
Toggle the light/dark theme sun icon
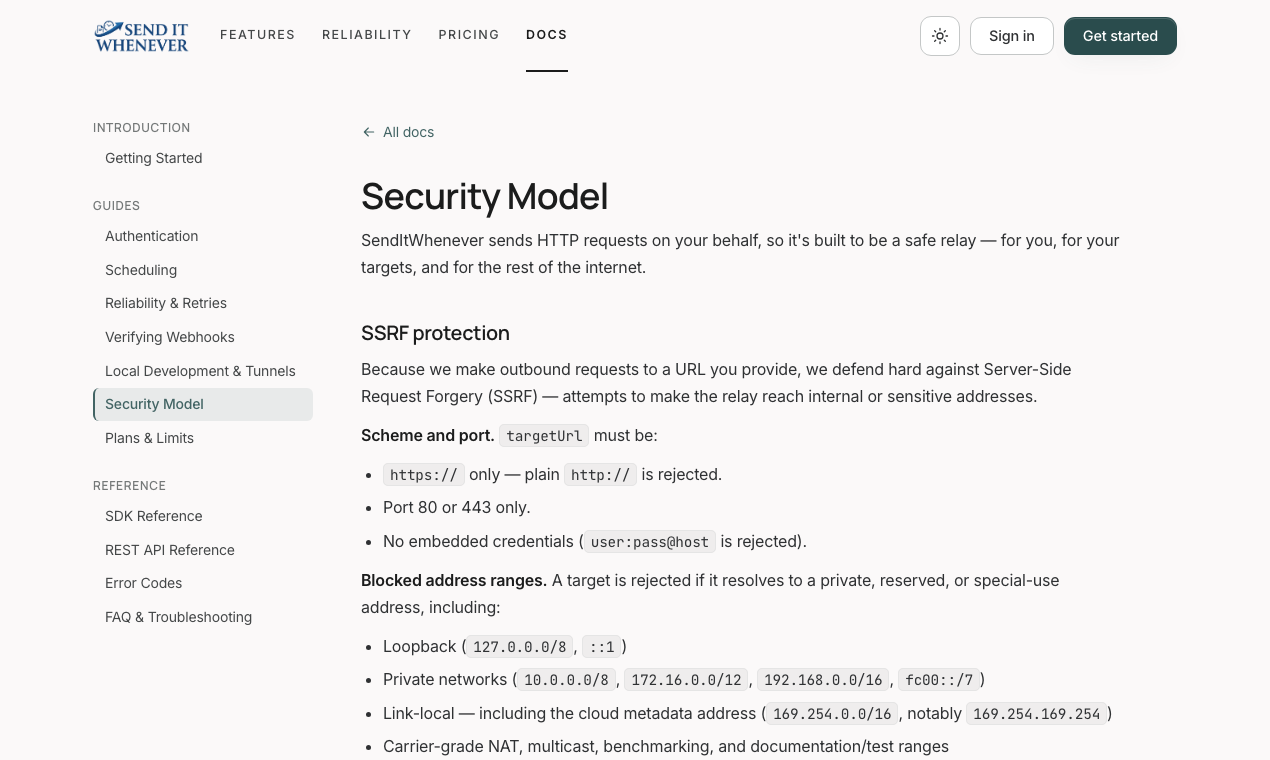click(x=940, y=36)
